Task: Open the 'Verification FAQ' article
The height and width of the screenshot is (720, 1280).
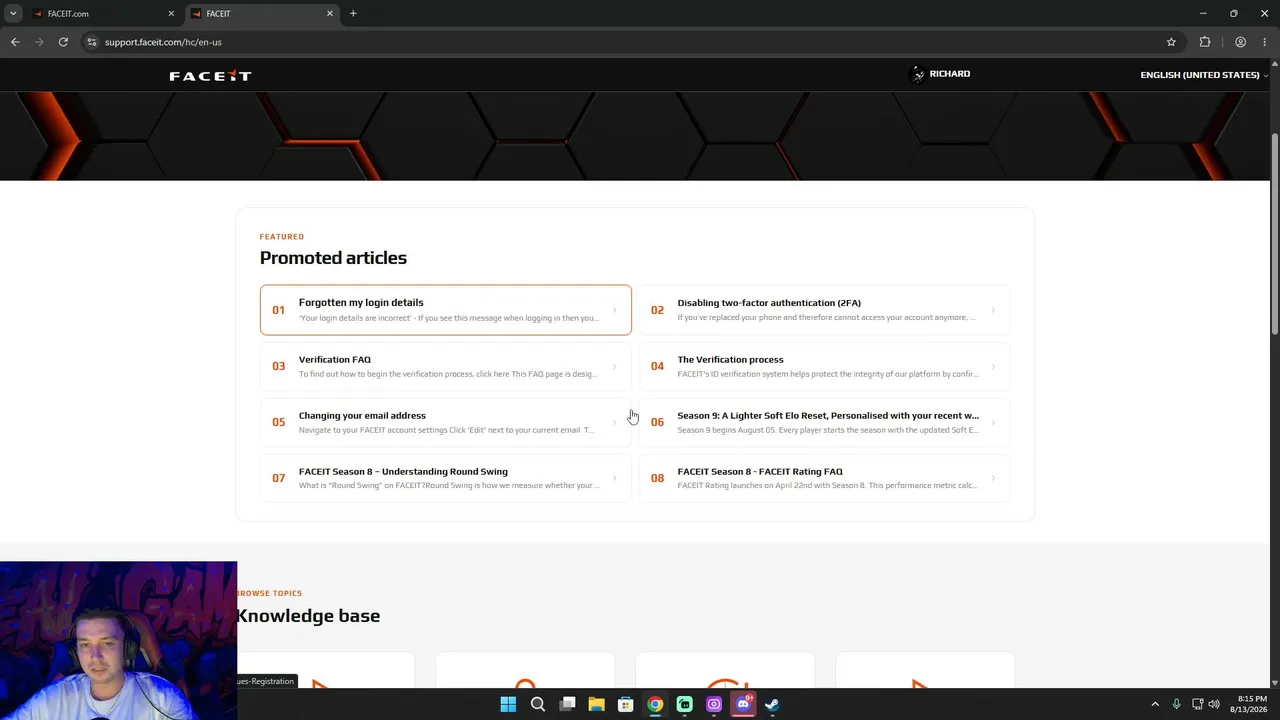Action: coord(446,366)
